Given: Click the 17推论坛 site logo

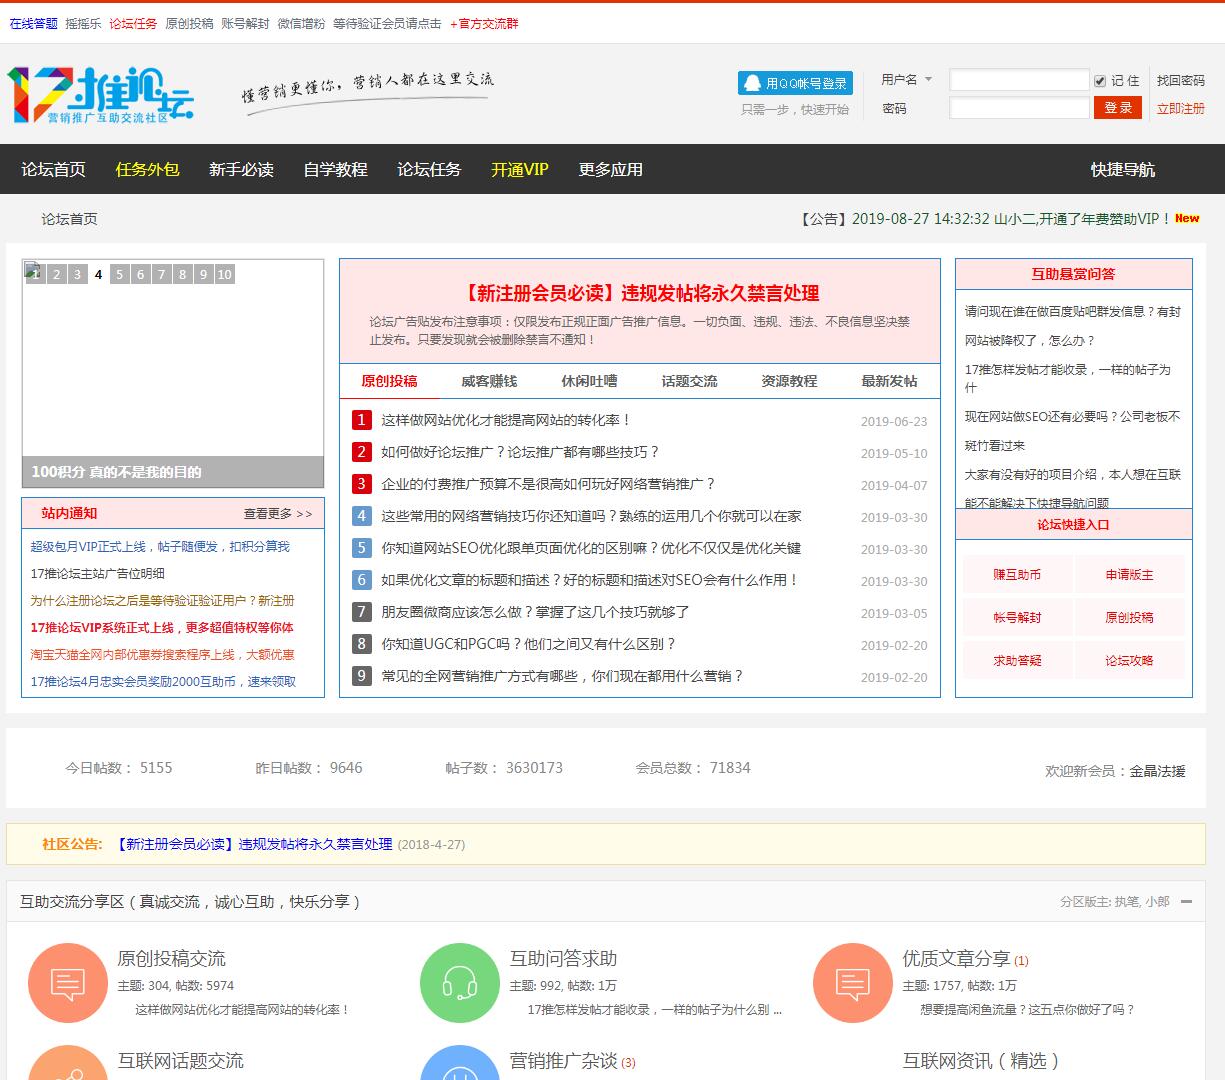Looking at the screenshot, I should [x=100, y=95].
